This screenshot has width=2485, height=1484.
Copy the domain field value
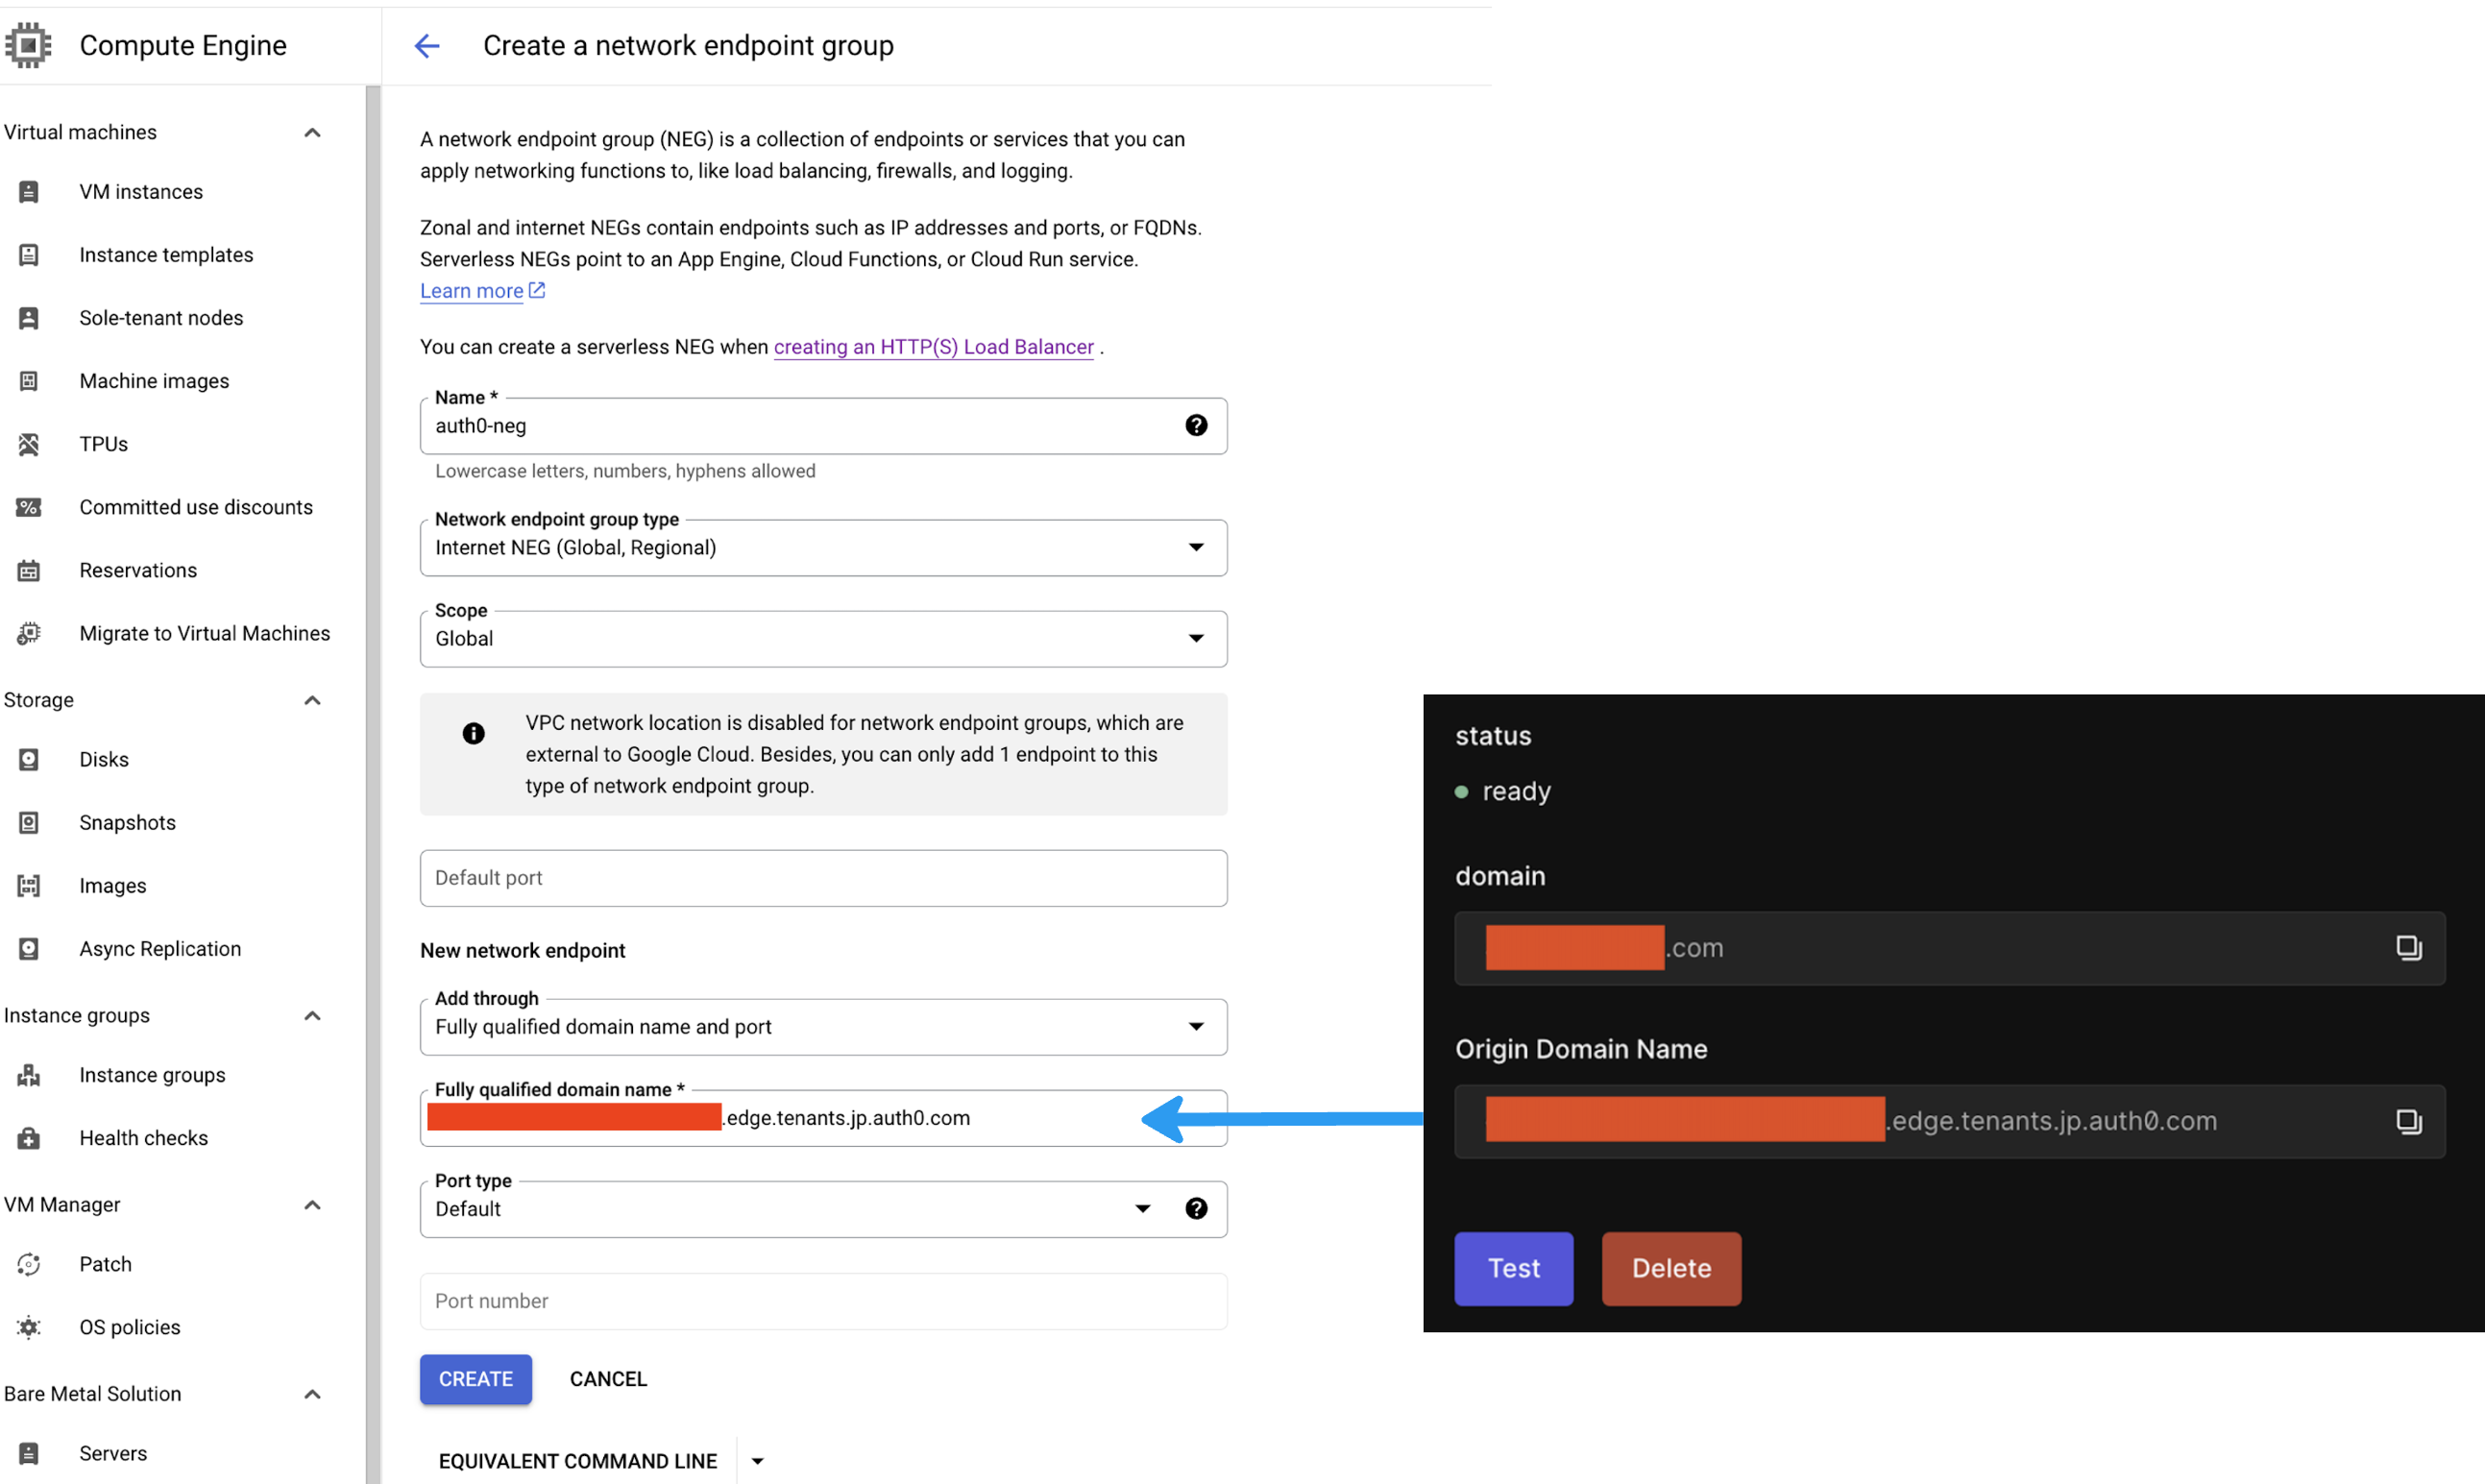tap(2408, 947)
